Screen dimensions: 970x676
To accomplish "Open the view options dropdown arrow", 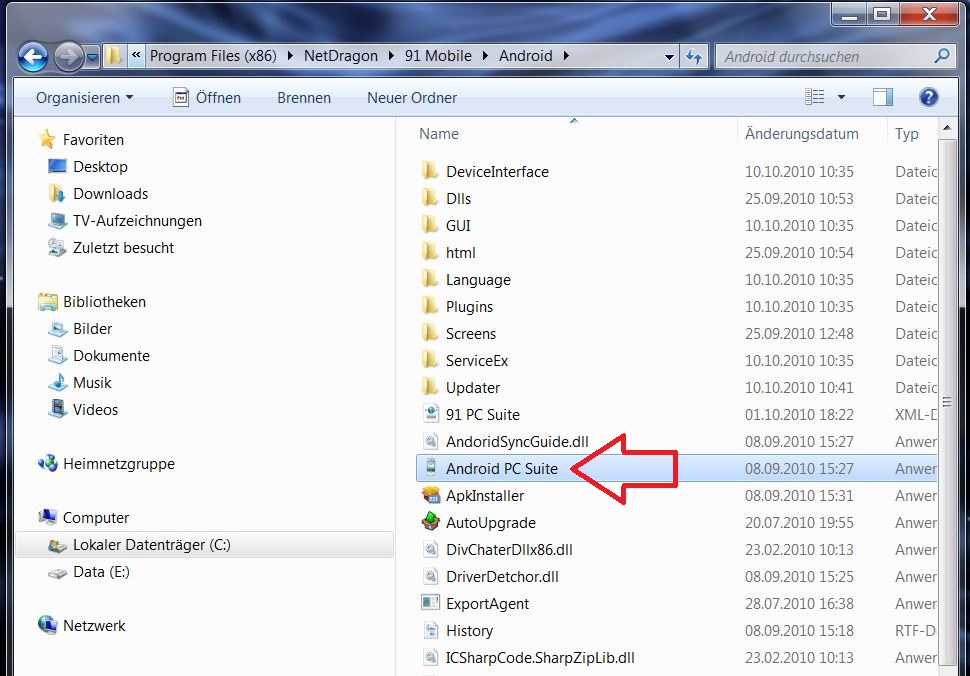I will click(x=841, y=97).
